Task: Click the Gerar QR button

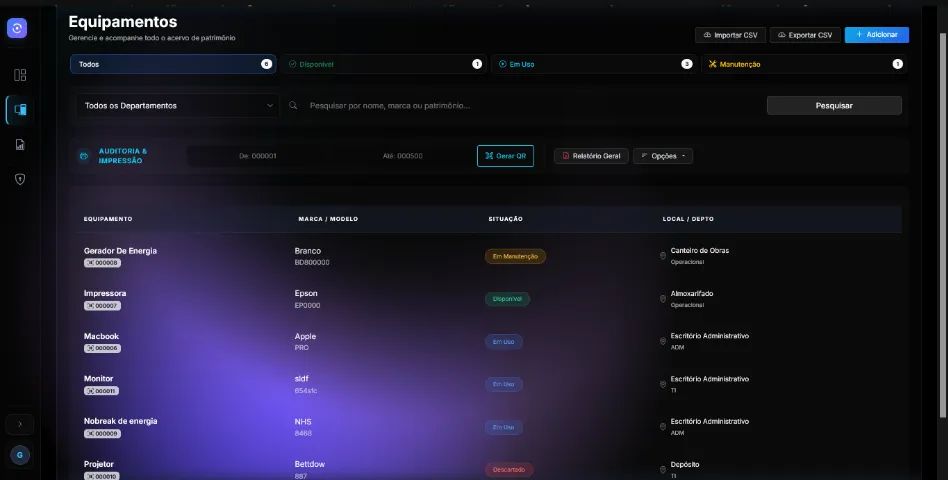Action: click(505, 156)
